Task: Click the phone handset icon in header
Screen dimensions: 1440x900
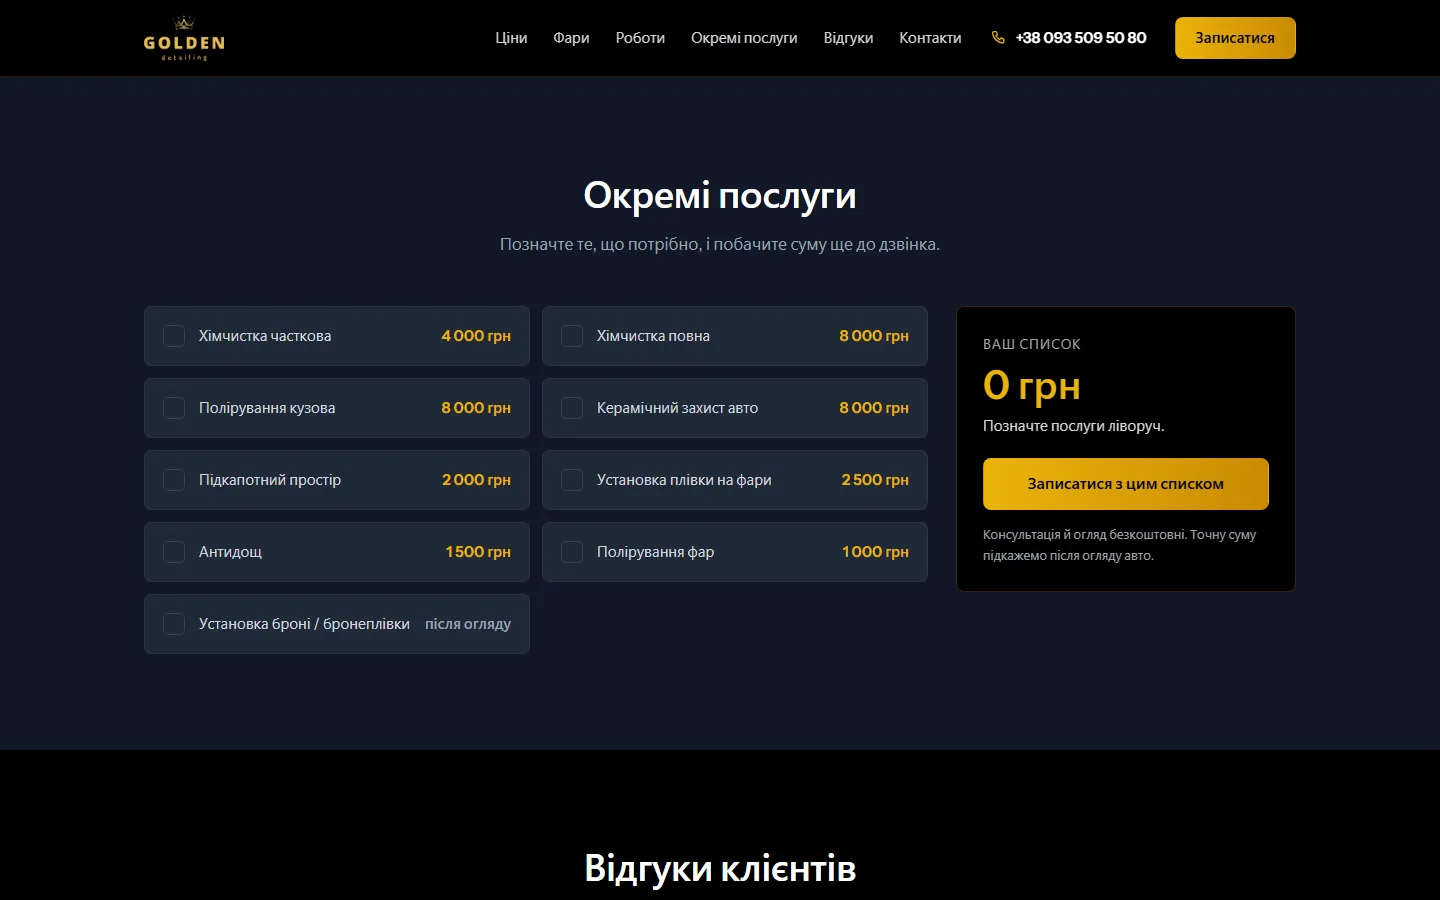Action: [998, 38]
